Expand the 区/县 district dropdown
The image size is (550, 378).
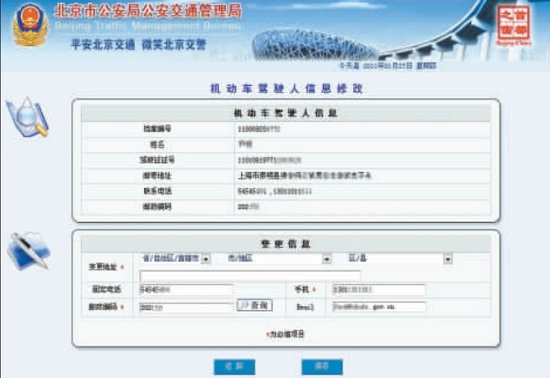[400, 259]
